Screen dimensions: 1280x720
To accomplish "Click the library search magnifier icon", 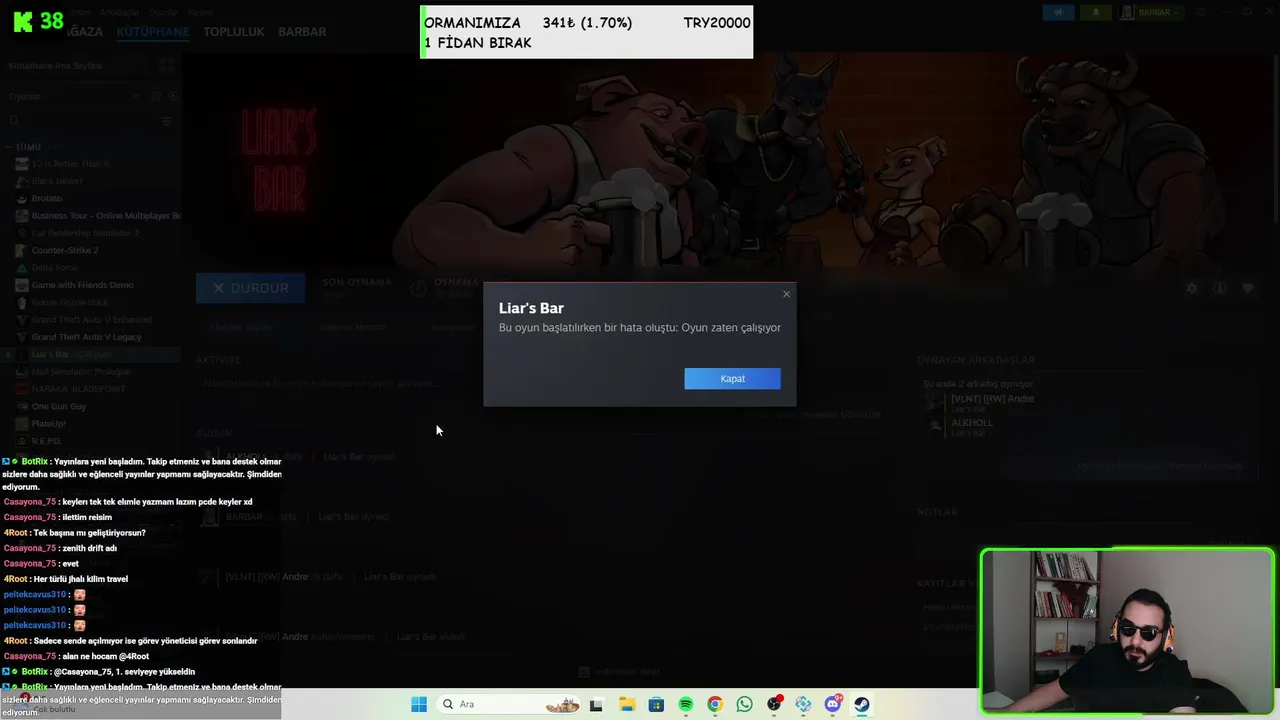I will [14, 121].
